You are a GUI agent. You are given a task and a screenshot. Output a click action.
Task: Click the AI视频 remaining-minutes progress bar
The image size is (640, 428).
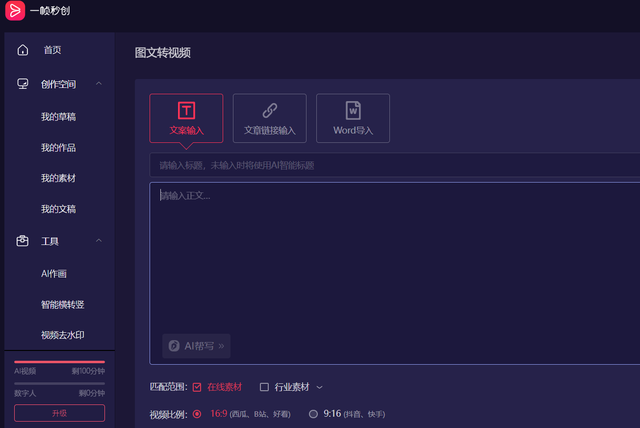(x=60, y=361)
